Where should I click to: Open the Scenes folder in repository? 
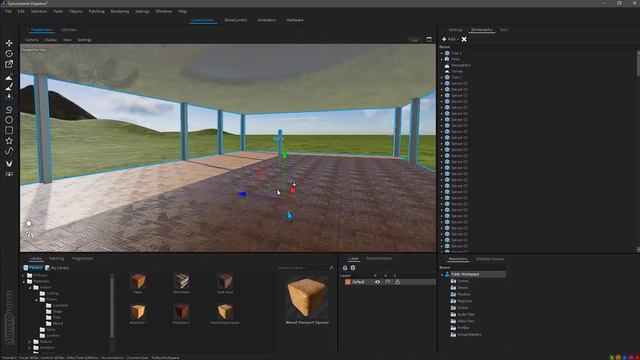pyautogui.click(x=463, y=281)
